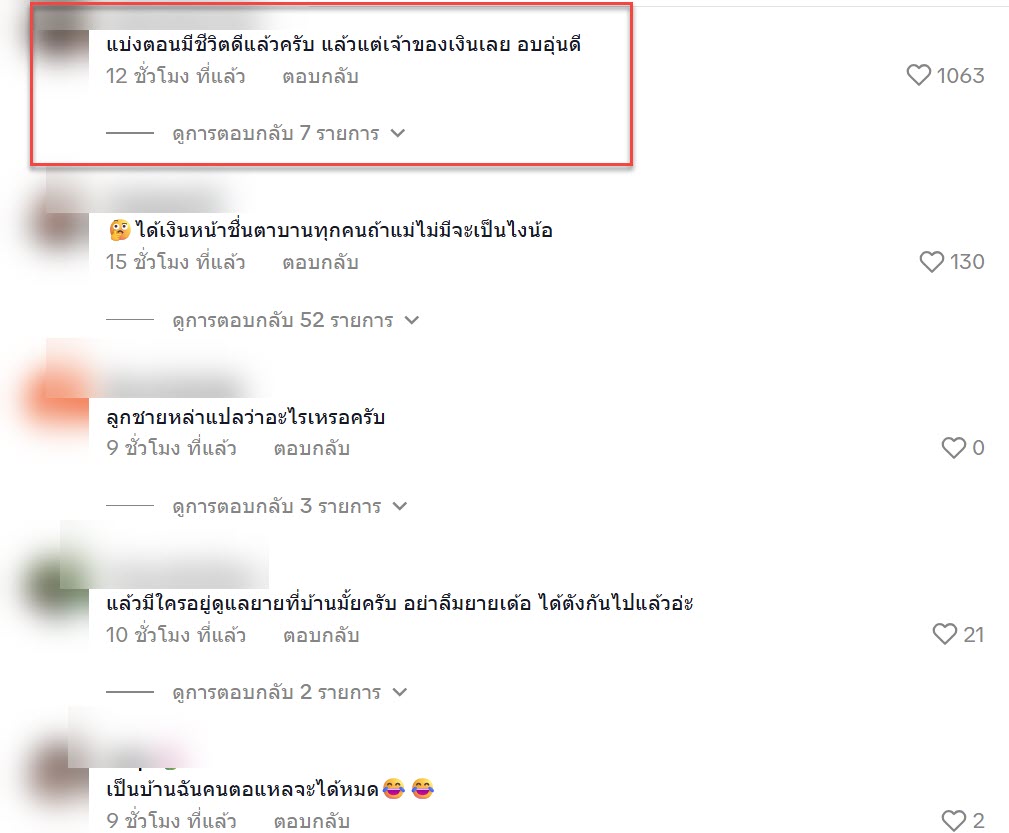Reply to the 12-hour-old comment
1009x833 pixels.
tap(320, 77)
